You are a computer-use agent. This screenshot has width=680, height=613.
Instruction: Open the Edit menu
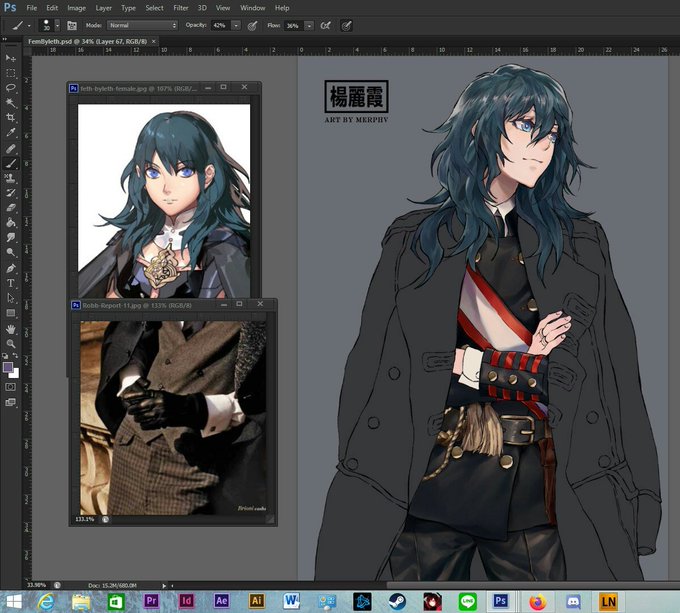click(x=52, y=8)
